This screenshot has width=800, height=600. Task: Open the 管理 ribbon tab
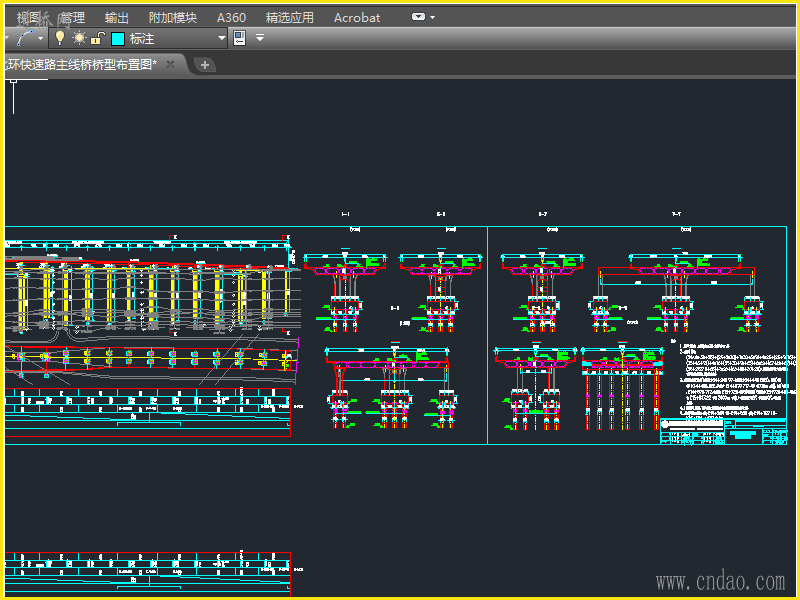click(x=72, y=17)
